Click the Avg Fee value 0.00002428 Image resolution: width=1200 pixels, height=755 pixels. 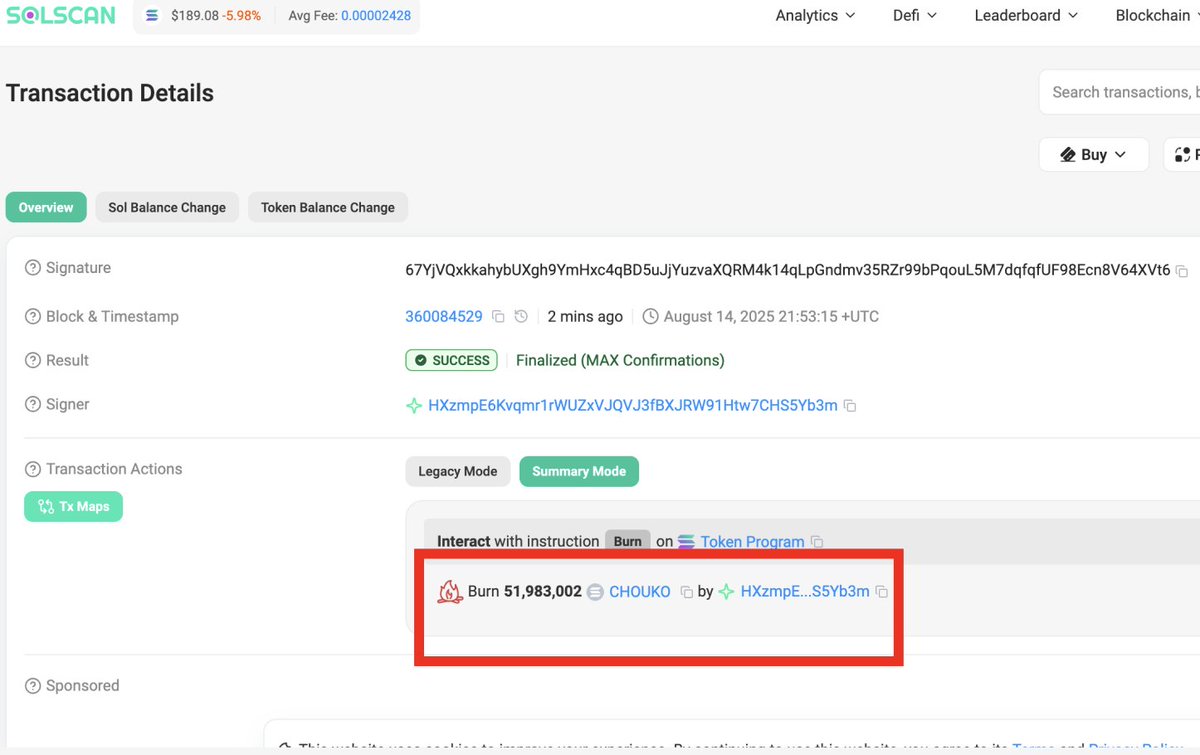(376, 16)
